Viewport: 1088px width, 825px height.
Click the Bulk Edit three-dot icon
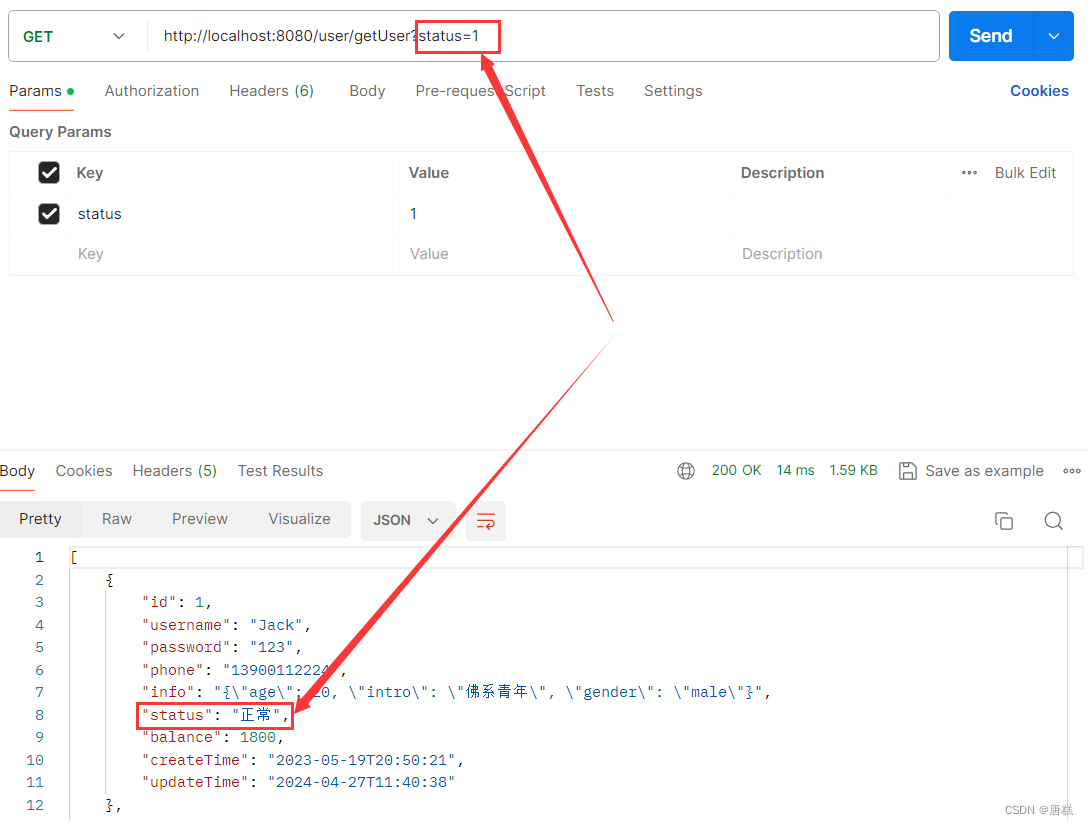click(x=968, y=172)
